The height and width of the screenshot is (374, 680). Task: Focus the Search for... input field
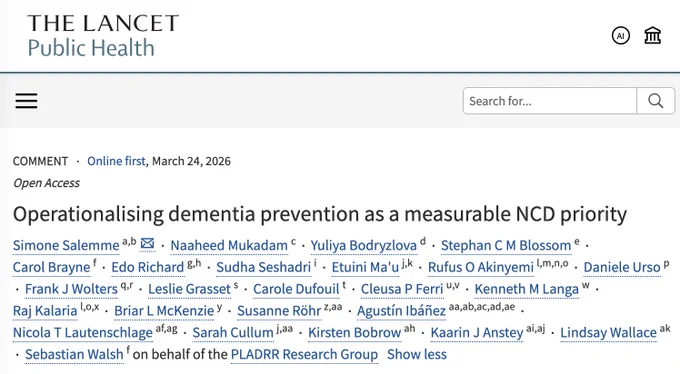pos(550,101)
